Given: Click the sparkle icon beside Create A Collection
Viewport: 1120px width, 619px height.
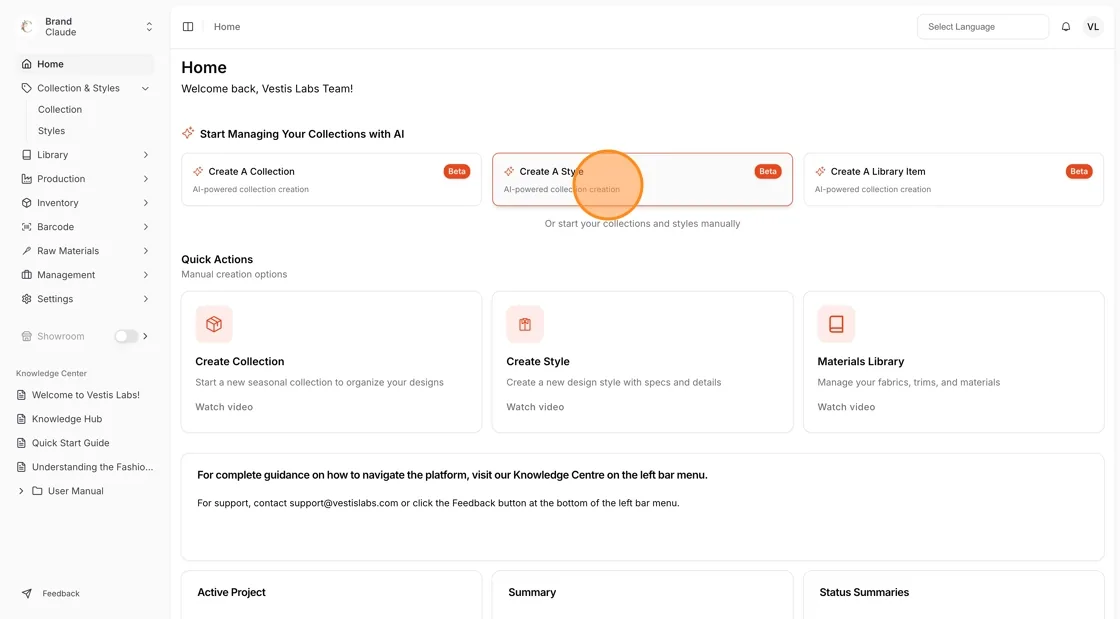Looking at the screenshot, I should [198, 171].
